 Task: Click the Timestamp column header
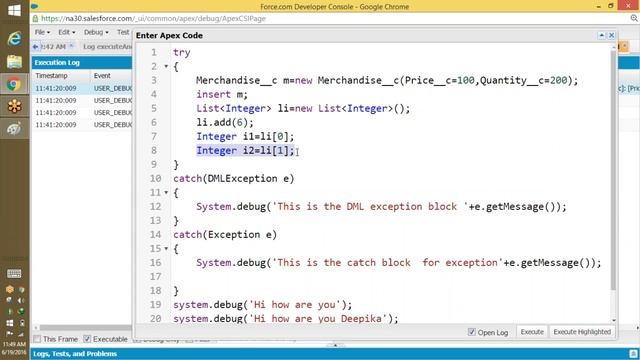click(61, 76)
